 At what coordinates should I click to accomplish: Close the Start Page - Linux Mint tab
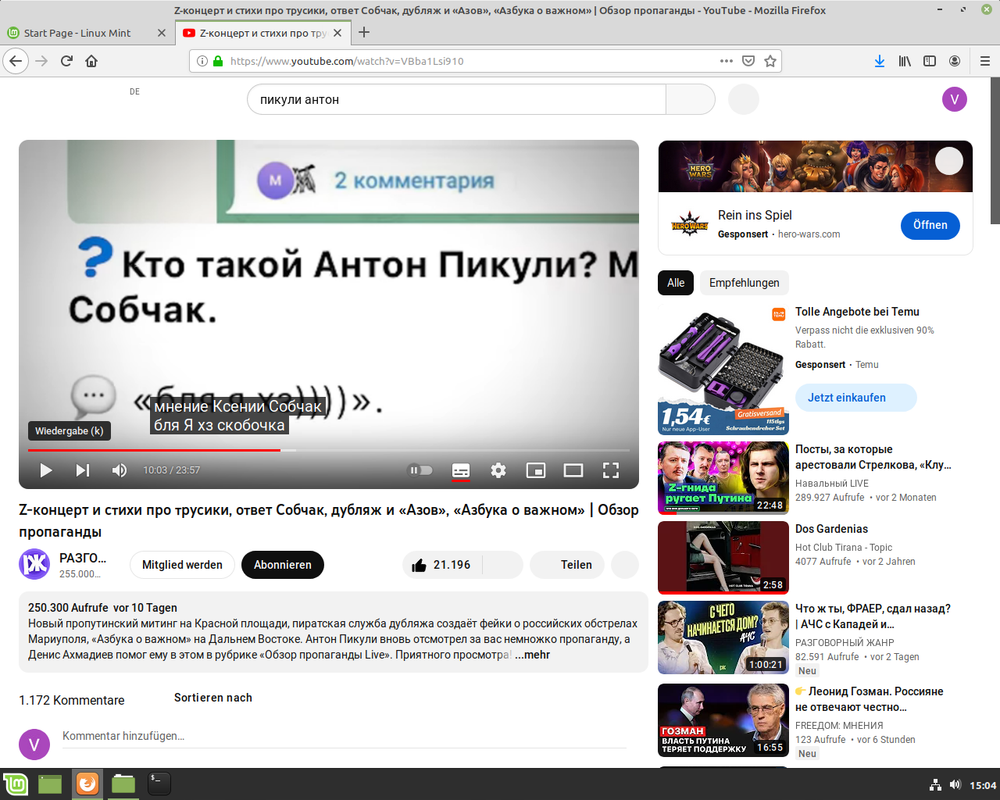(x=161, y=33)
